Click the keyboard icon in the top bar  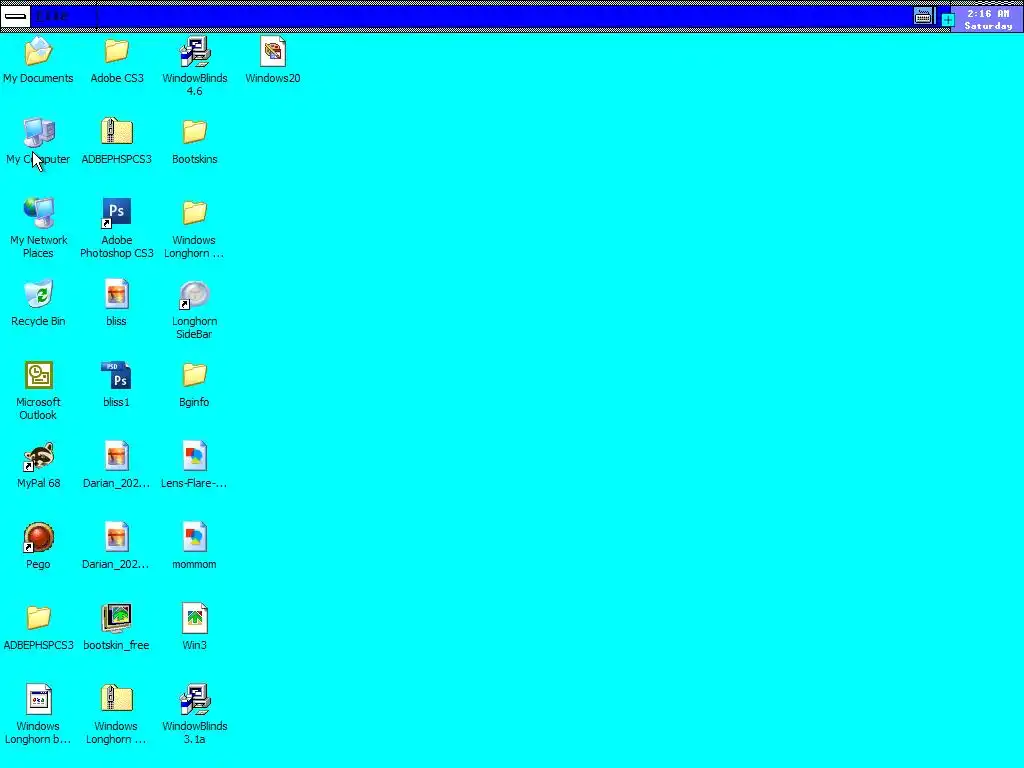click(923, 17)
